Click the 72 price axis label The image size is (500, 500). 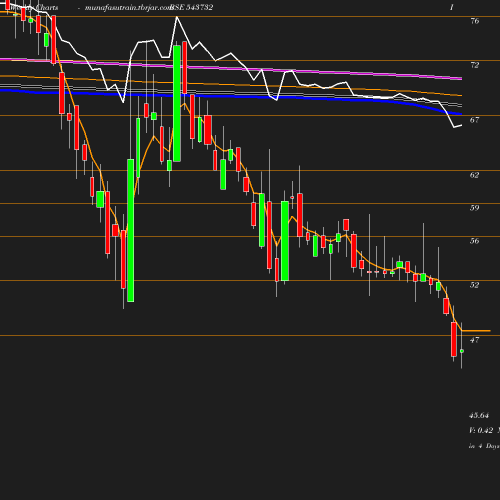click(x=475, y=65)
